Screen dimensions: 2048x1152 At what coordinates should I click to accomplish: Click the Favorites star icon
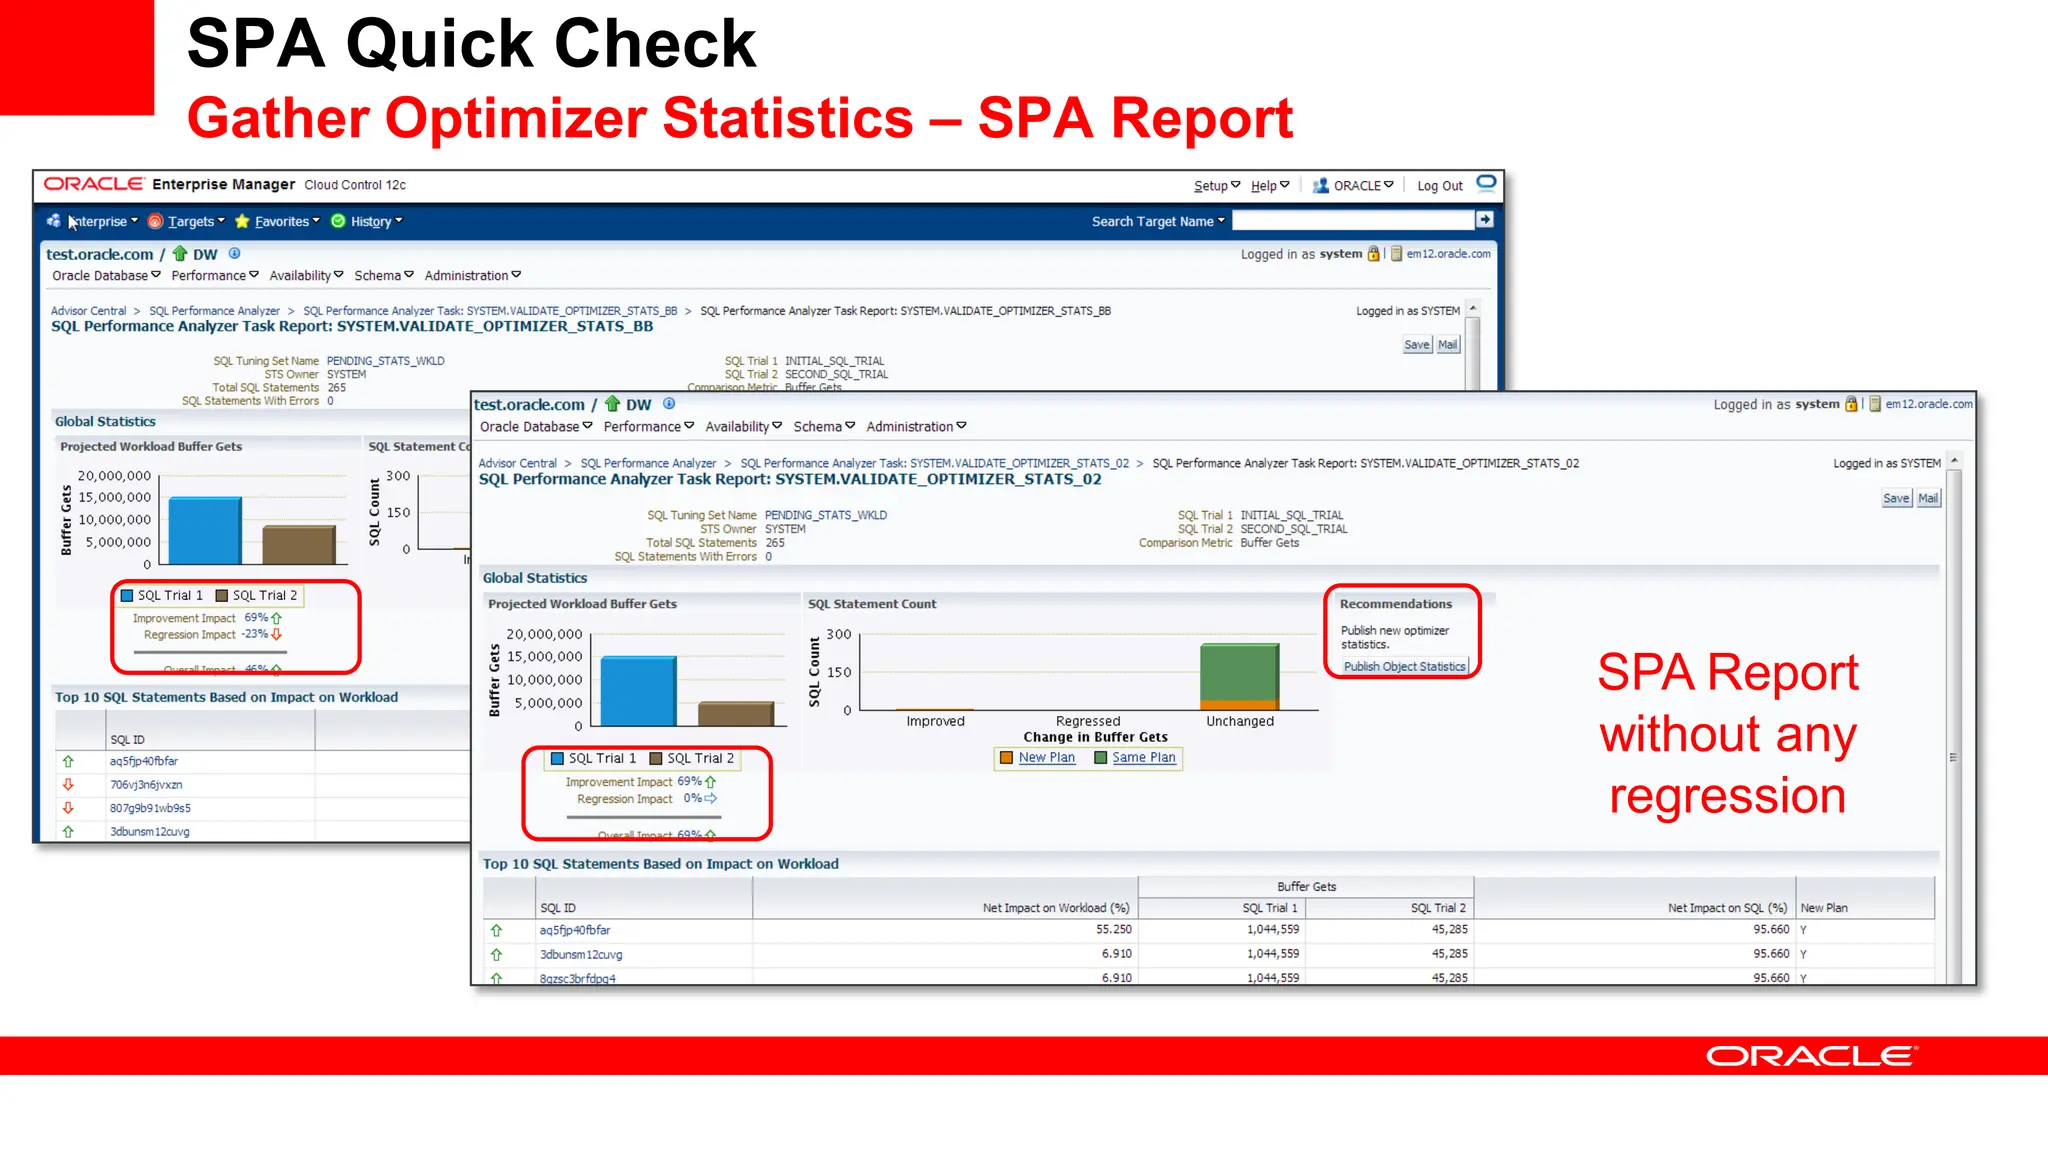(242, 221)
